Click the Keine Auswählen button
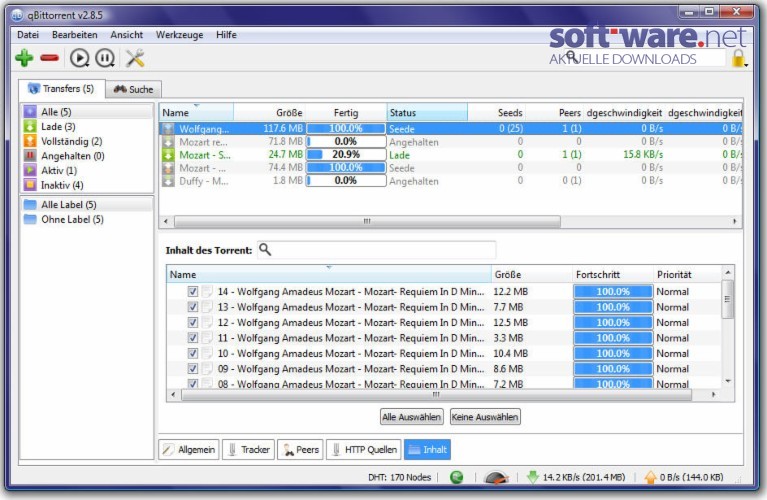Screen dimensions: 767x500 (x=485, y=417)
